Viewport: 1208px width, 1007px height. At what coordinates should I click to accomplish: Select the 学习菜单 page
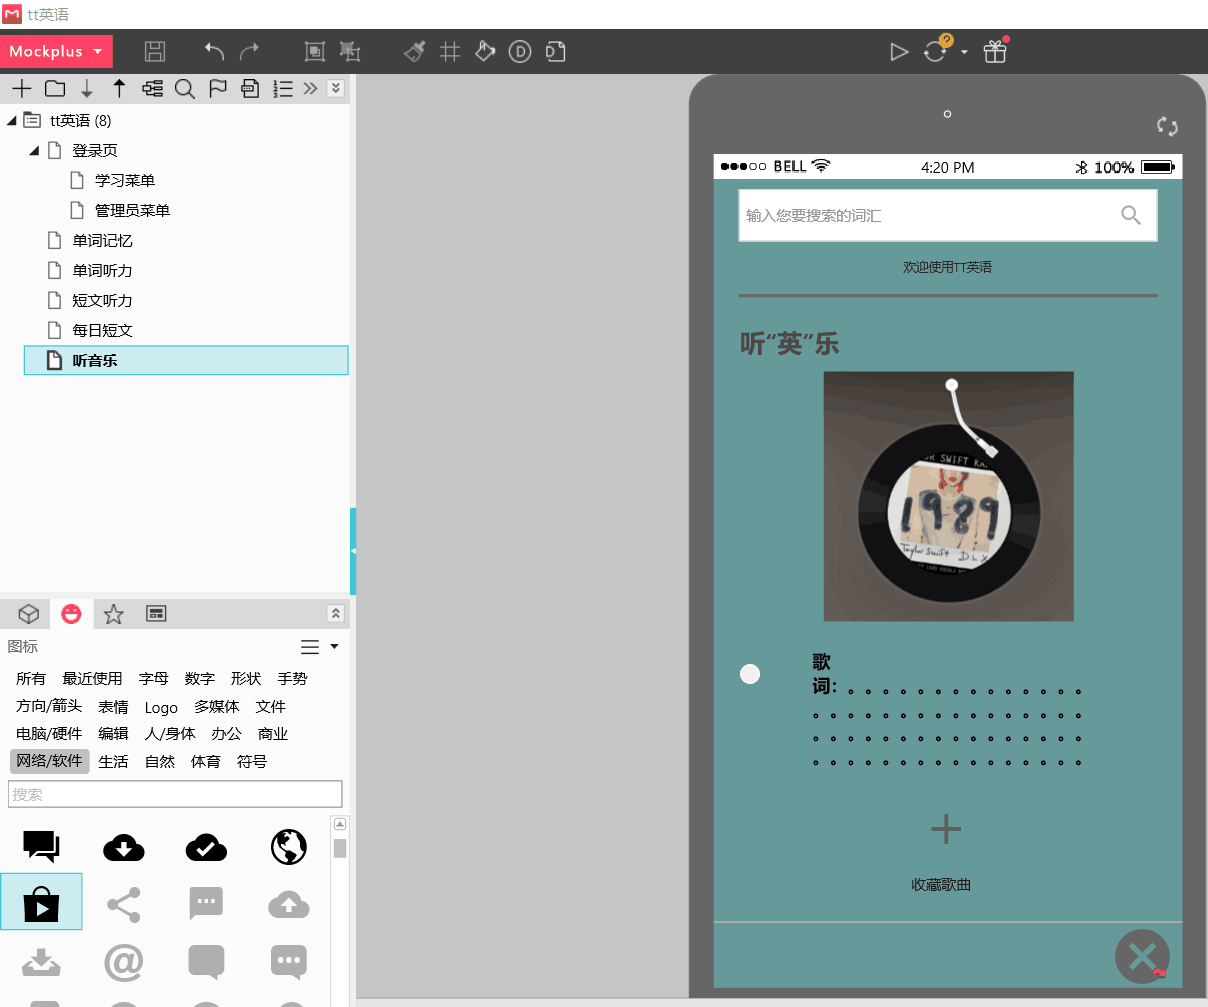(125, 181)
